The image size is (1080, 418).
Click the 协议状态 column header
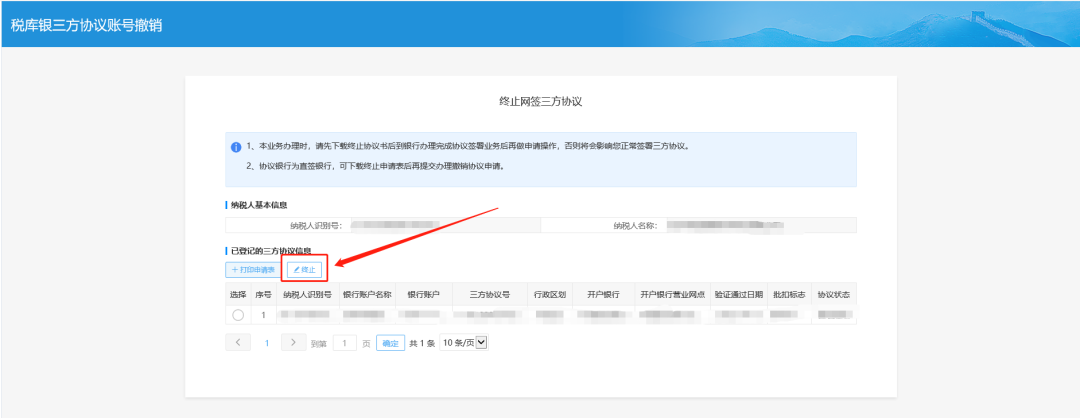click(833, 295)
